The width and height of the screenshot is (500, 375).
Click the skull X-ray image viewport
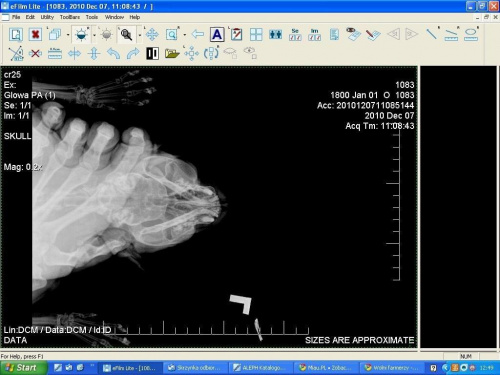point(209,207)
